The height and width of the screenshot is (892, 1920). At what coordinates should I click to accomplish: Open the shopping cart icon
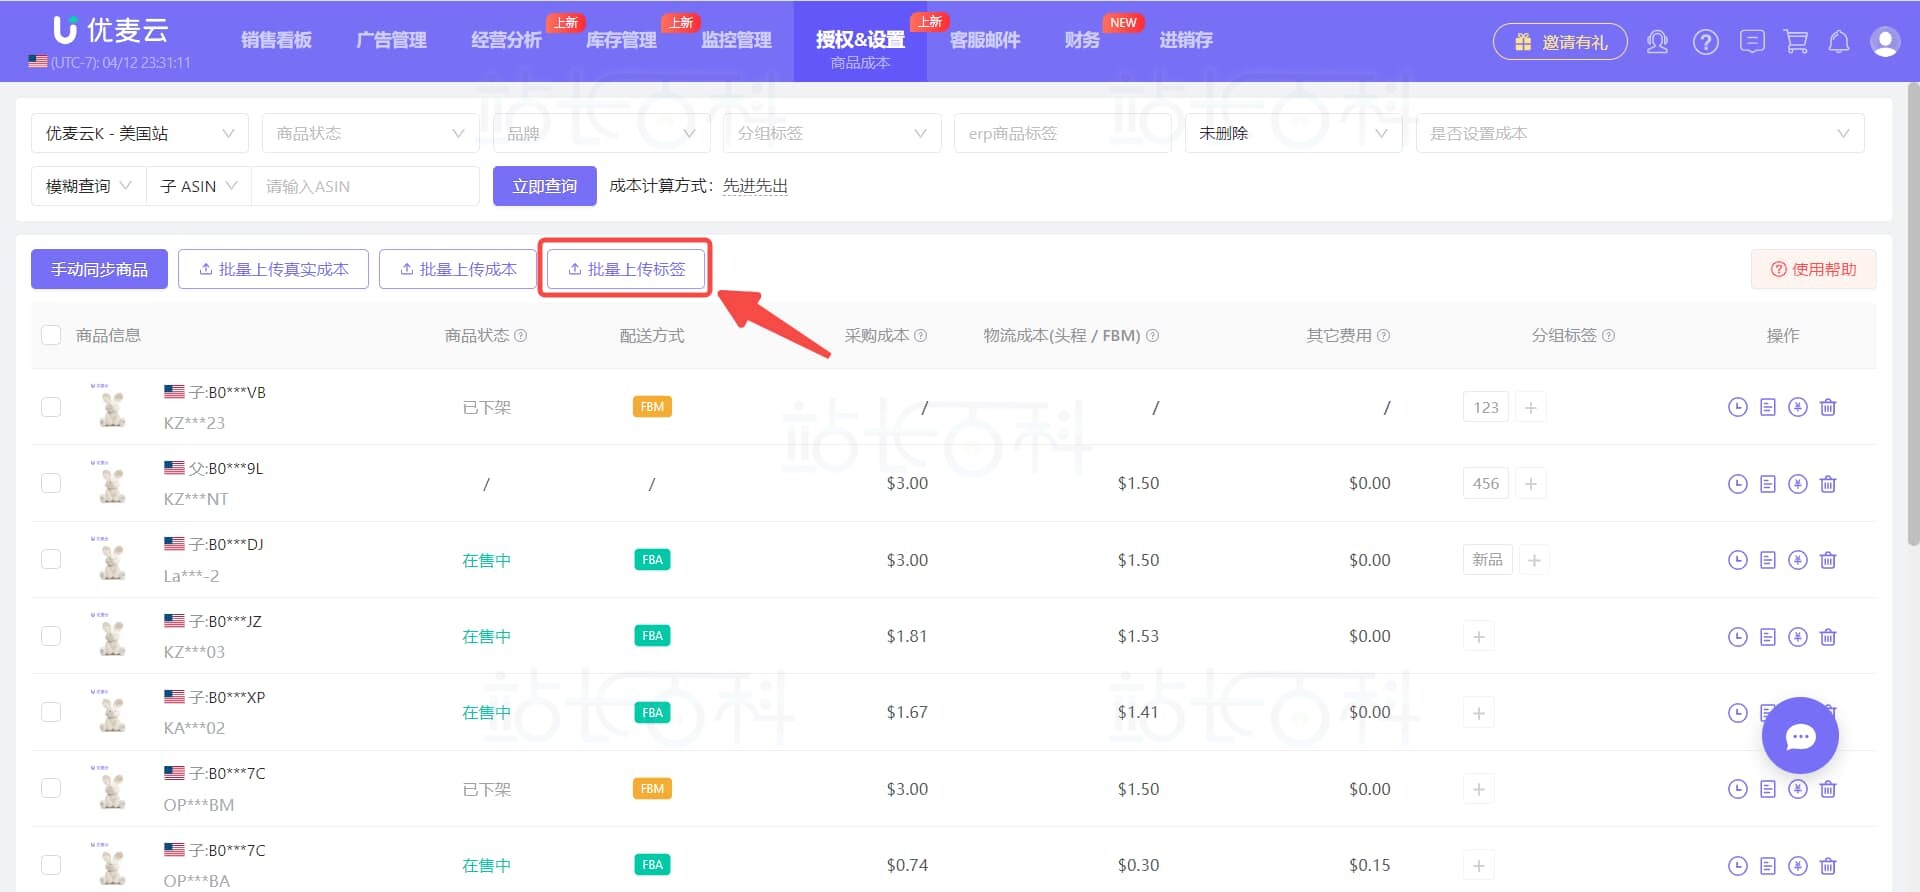[1796, 42]
